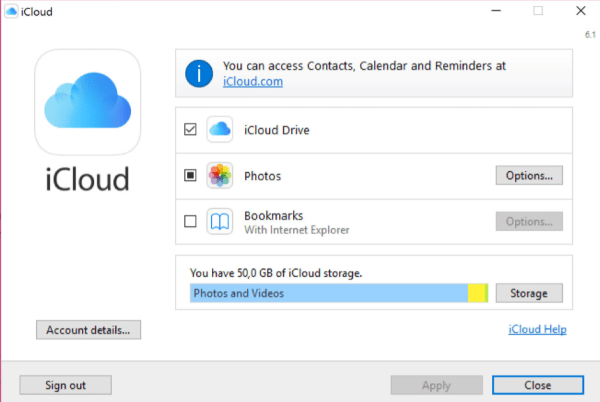The width and height of the screenshot is (600, 402).
Task: Uncheck the iCloud Drive checkbox
Action: click(x=190, y=130)
